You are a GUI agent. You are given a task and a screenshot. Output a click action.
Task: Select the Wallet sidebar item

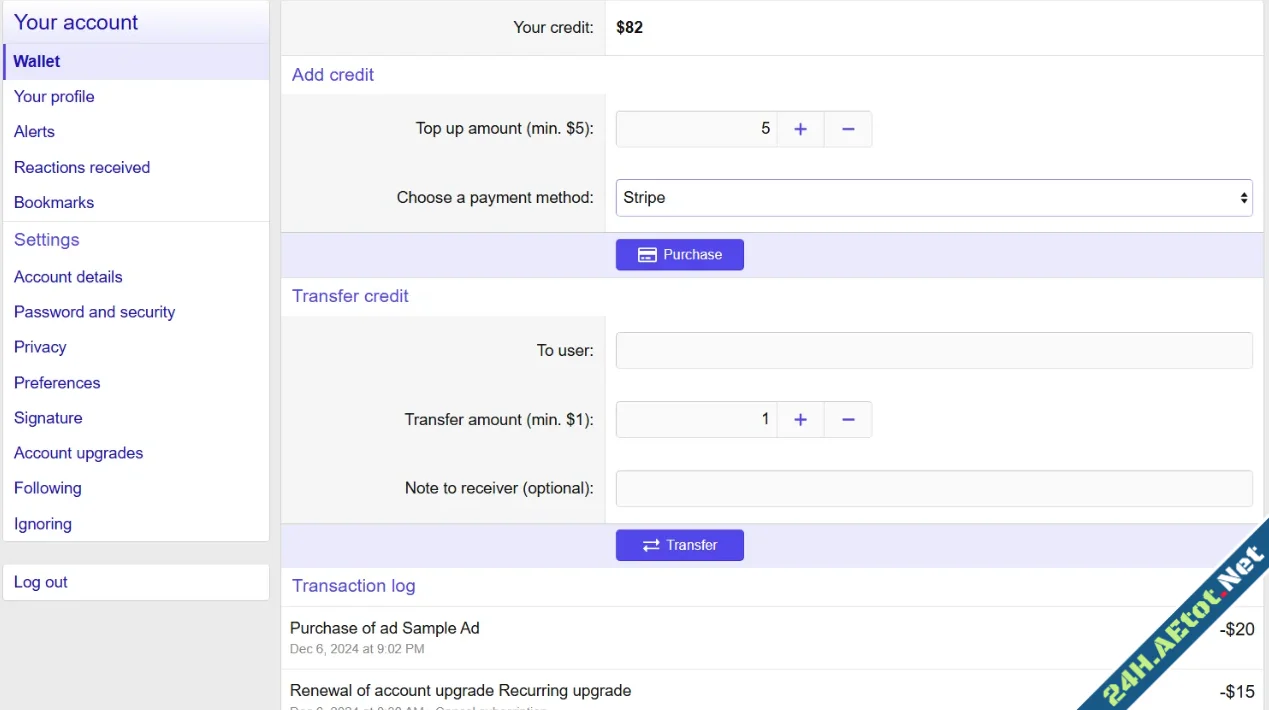pyautogui.click(x=37, y=62)
